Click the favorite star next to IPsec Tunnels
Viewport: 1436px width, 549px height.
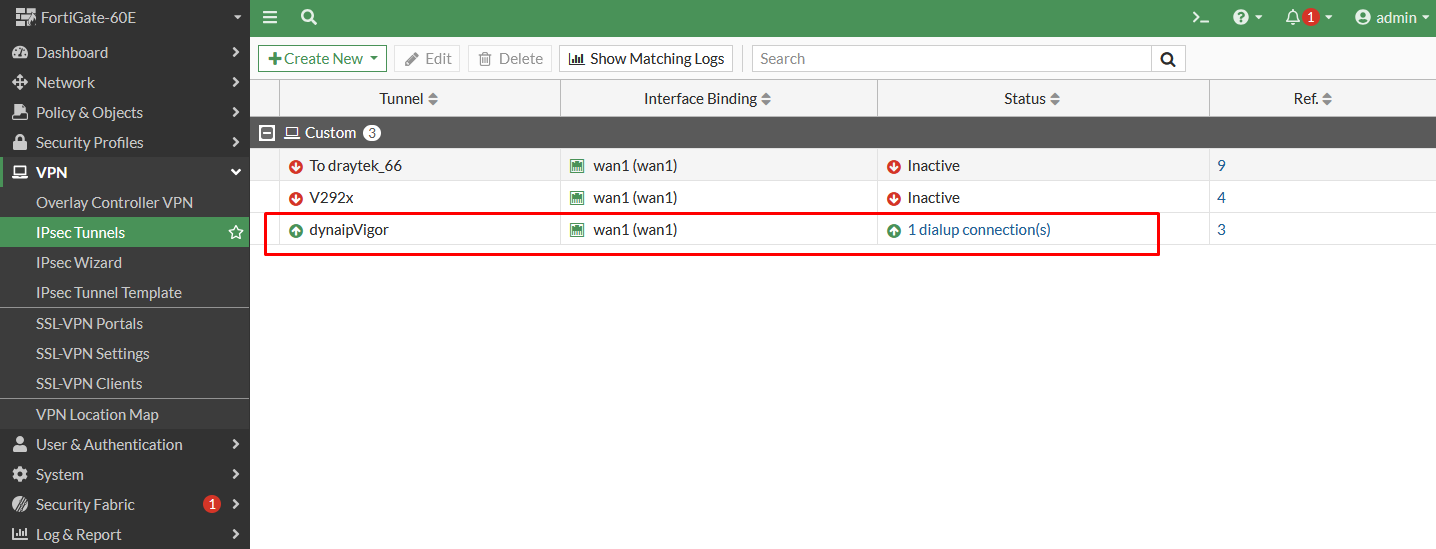tap(236, 233)
